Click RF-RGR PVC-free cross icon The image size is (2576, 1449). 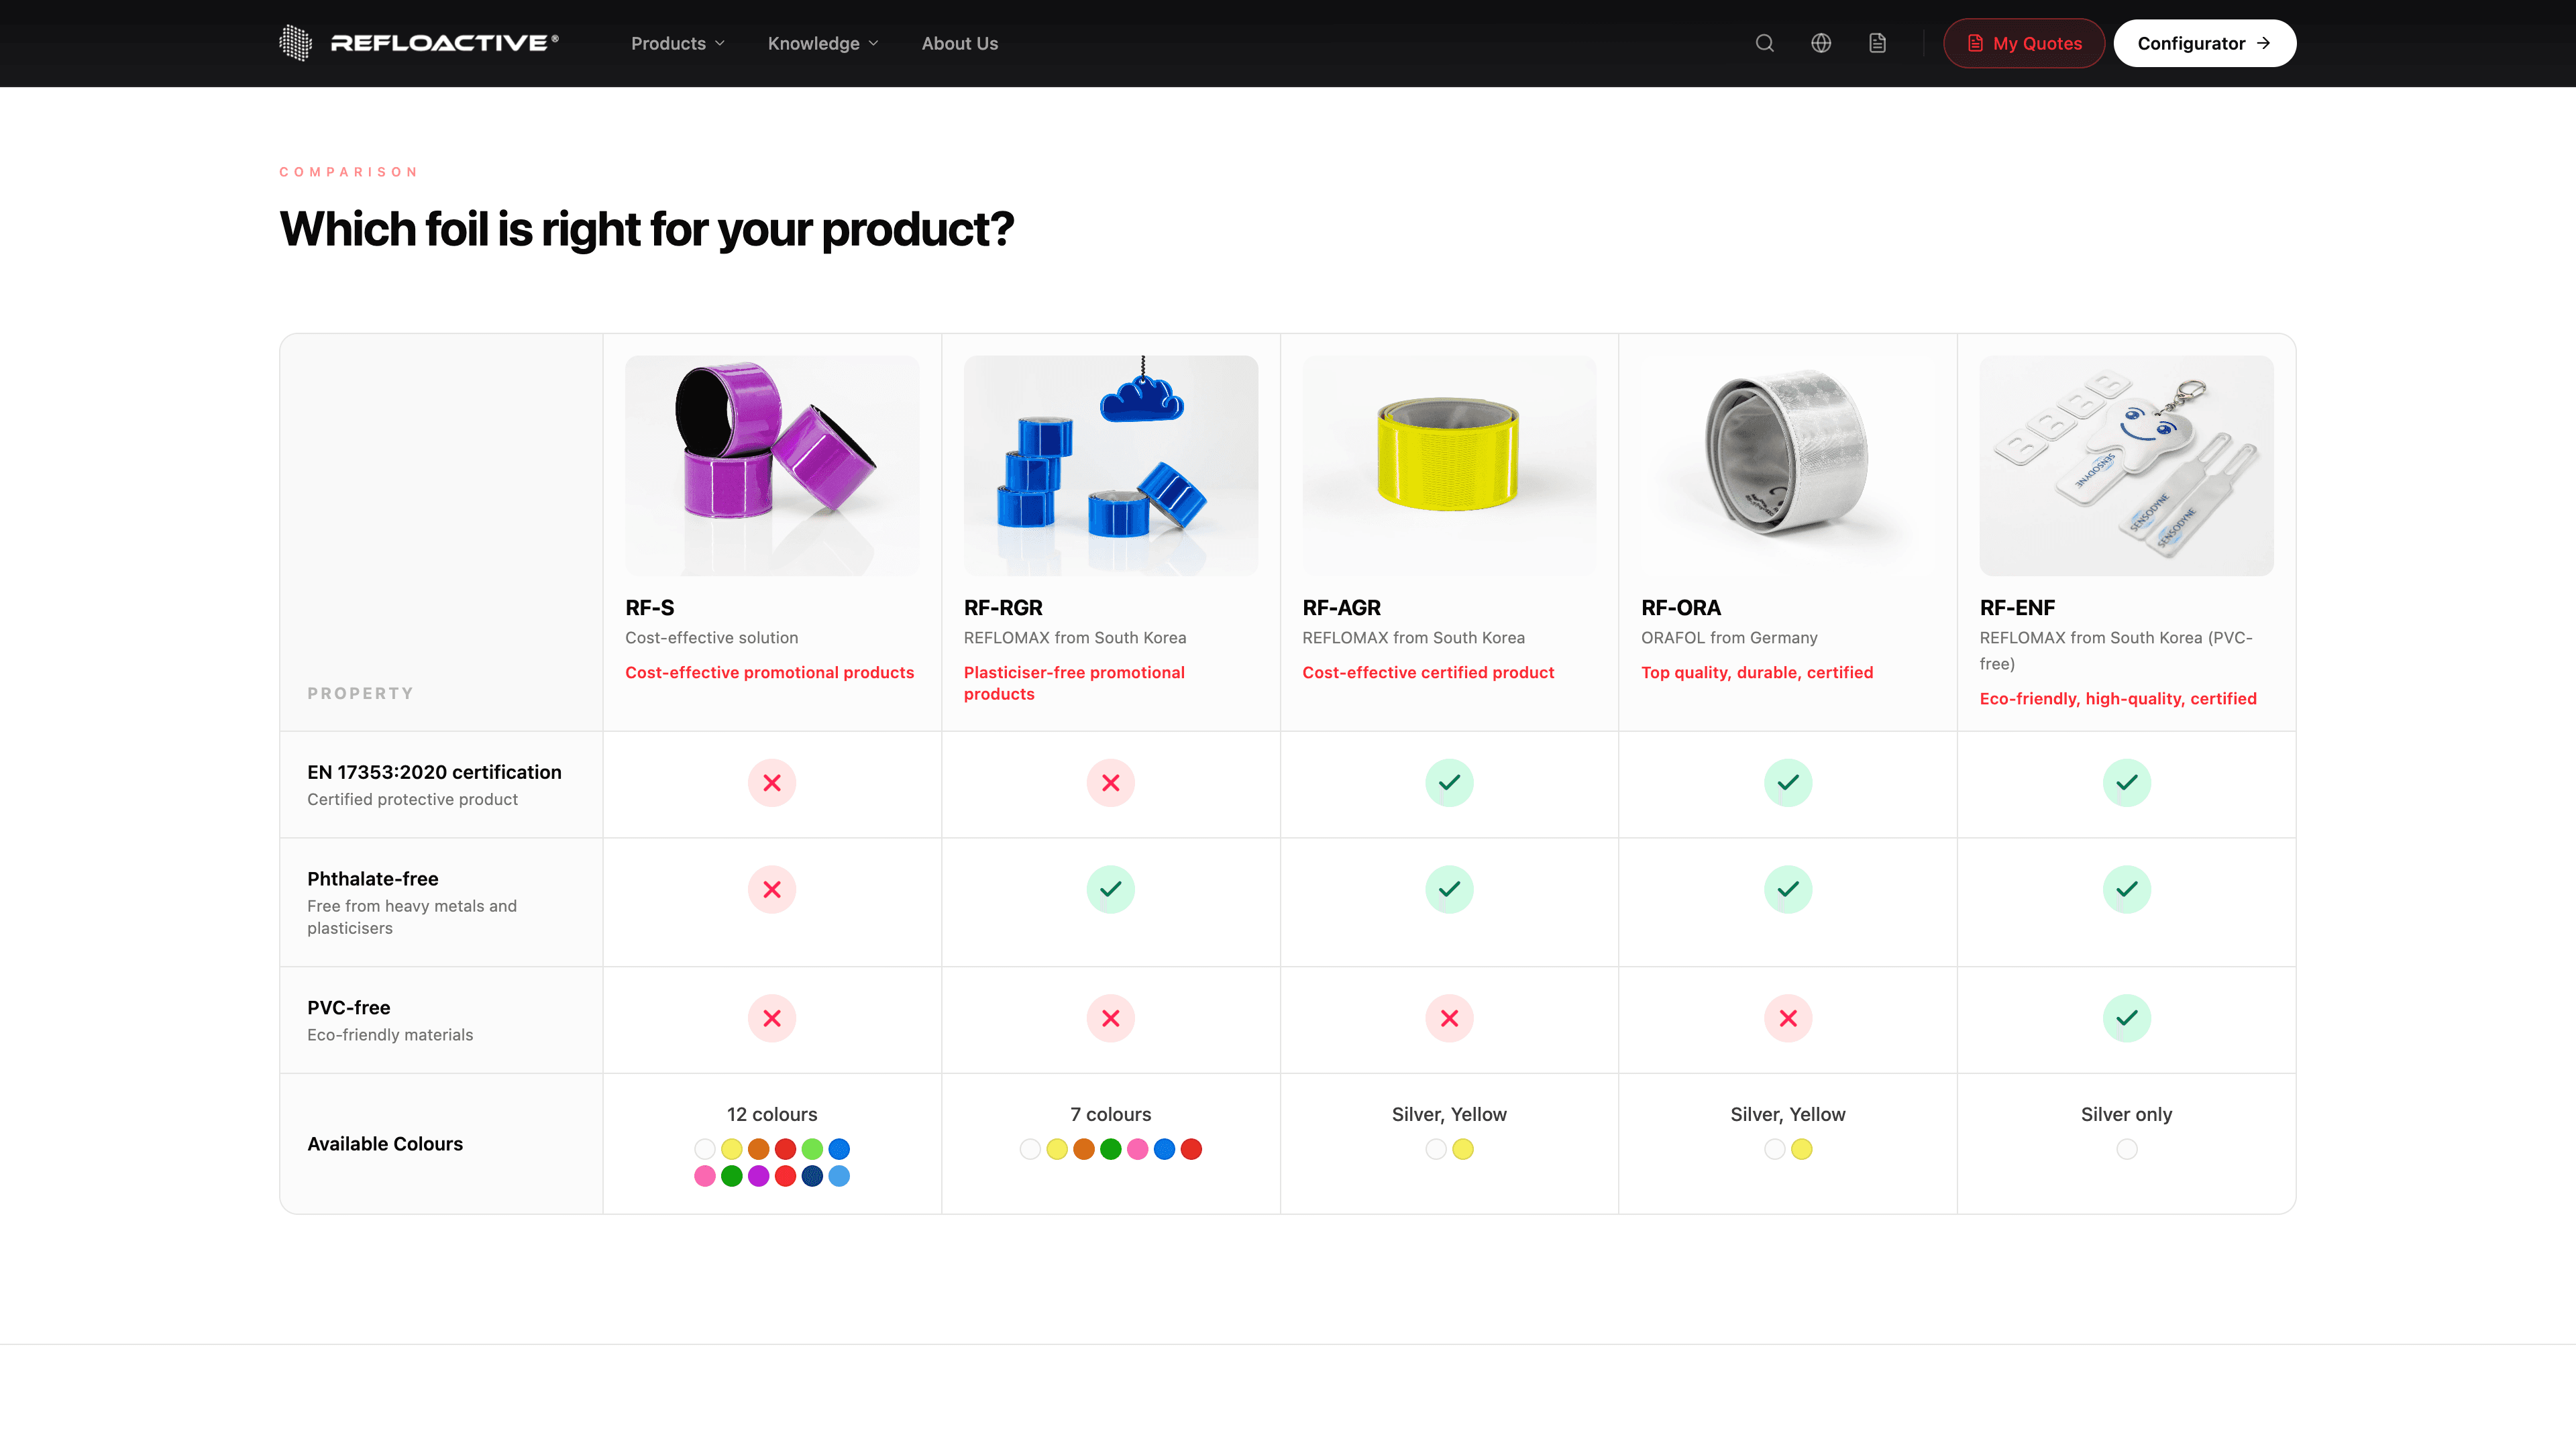click(x=1110, y=1018)
